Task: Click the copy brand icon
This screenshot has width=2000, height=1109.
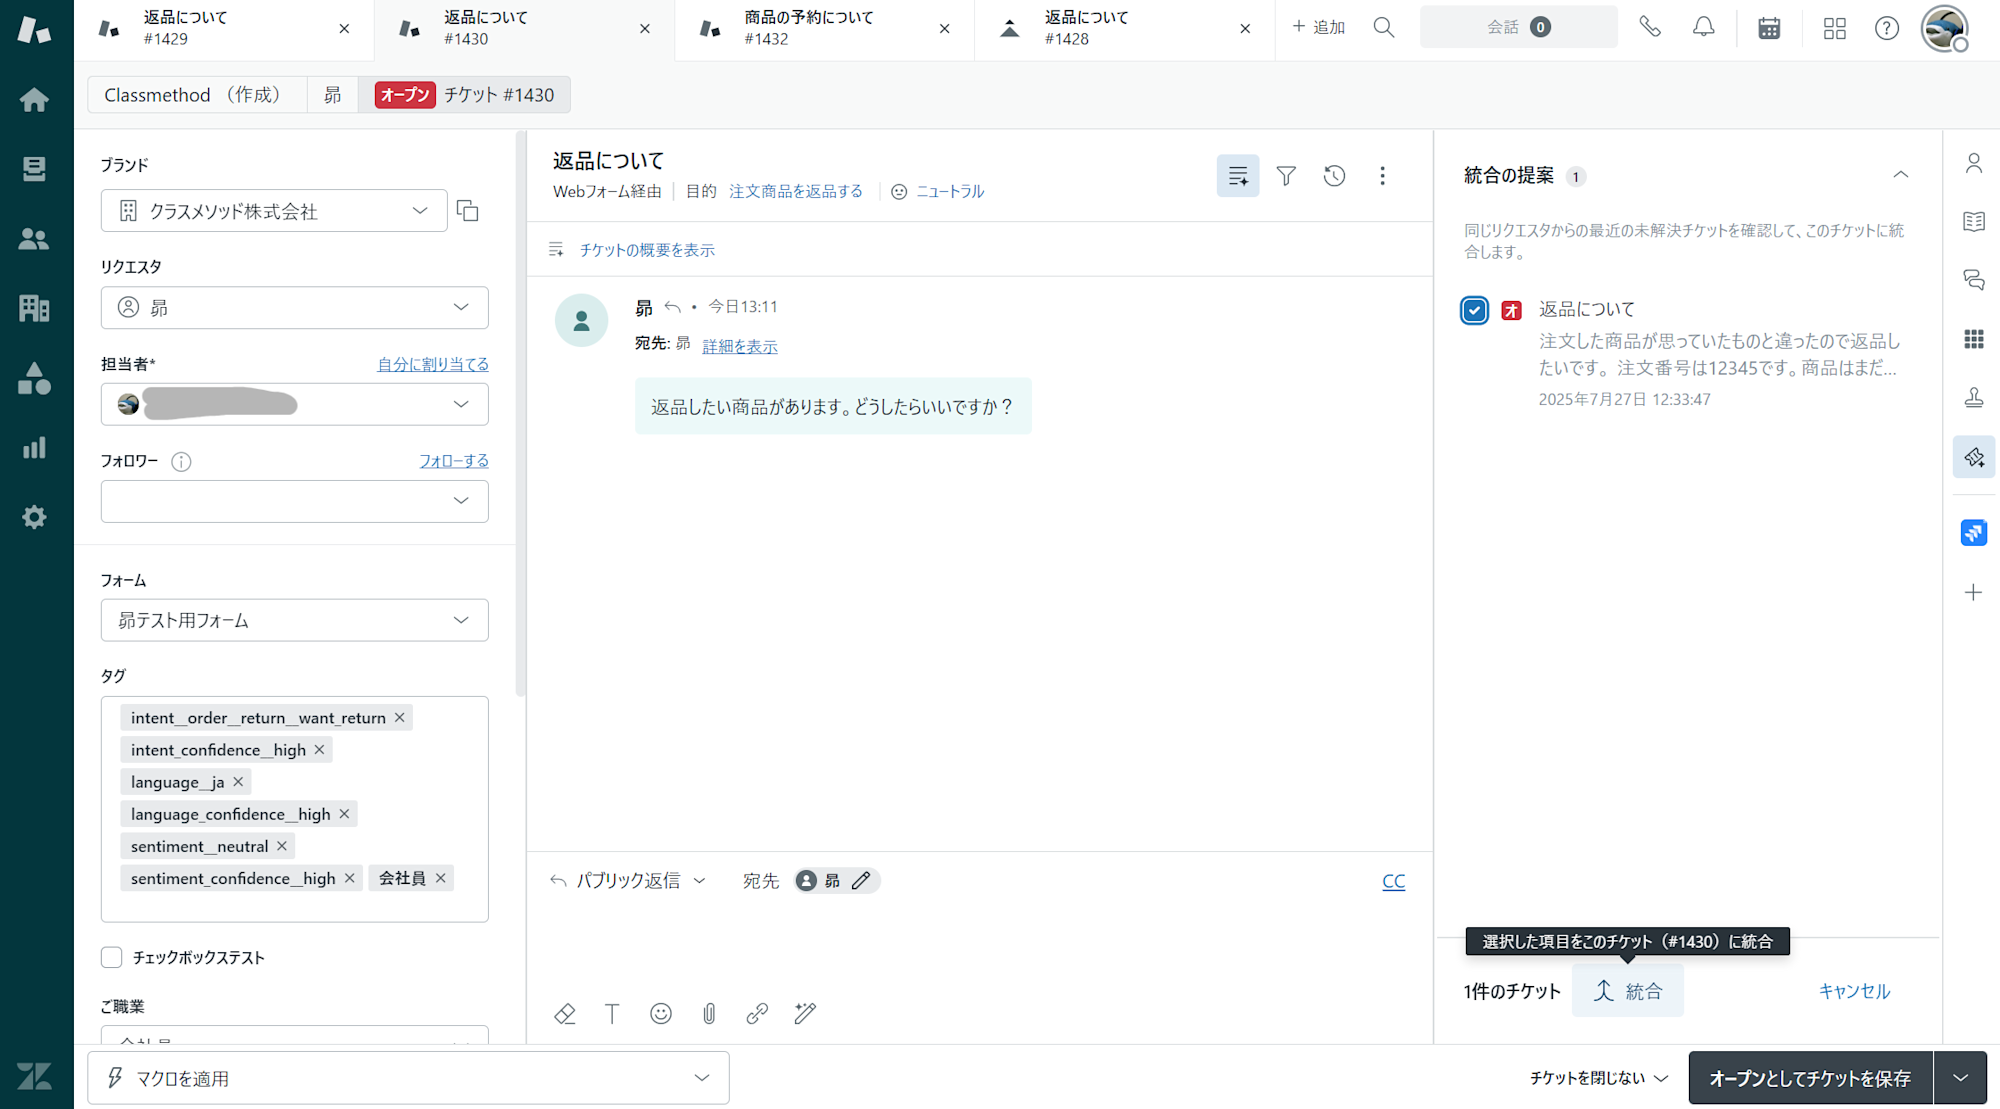Action: (x=468, y=211)
